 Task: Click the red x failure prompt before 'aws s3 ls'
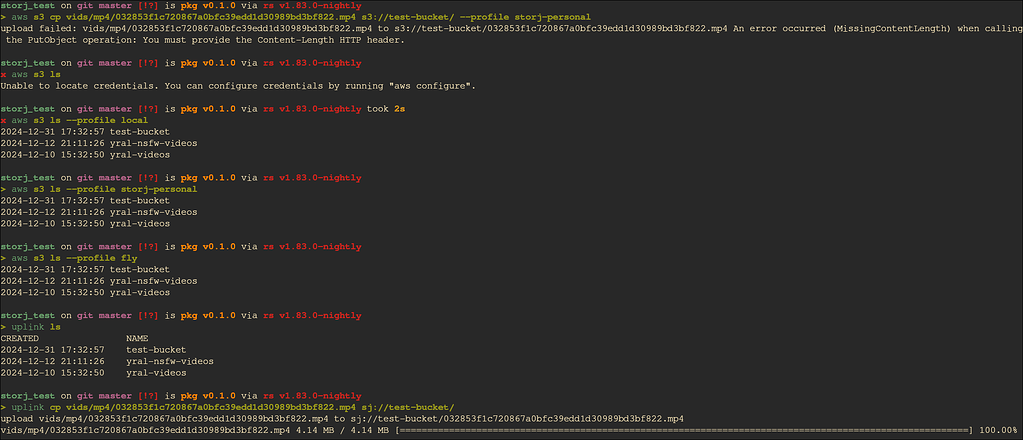4,74
